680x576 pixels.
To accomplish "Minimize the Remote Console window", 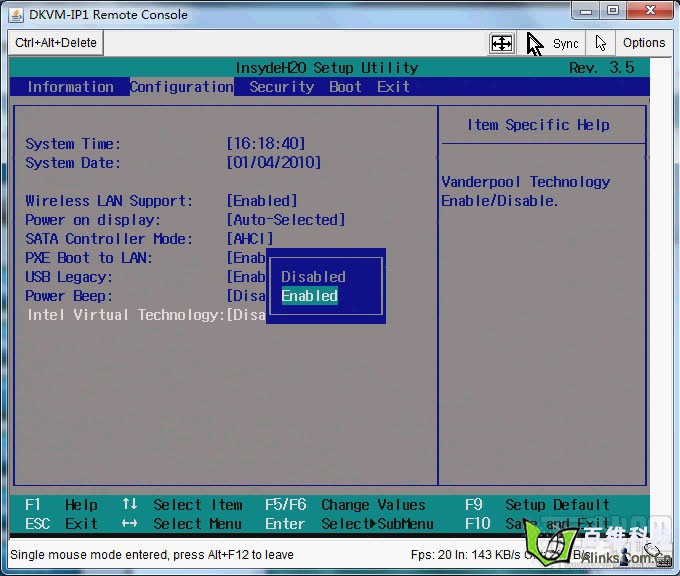I will 586,12.
